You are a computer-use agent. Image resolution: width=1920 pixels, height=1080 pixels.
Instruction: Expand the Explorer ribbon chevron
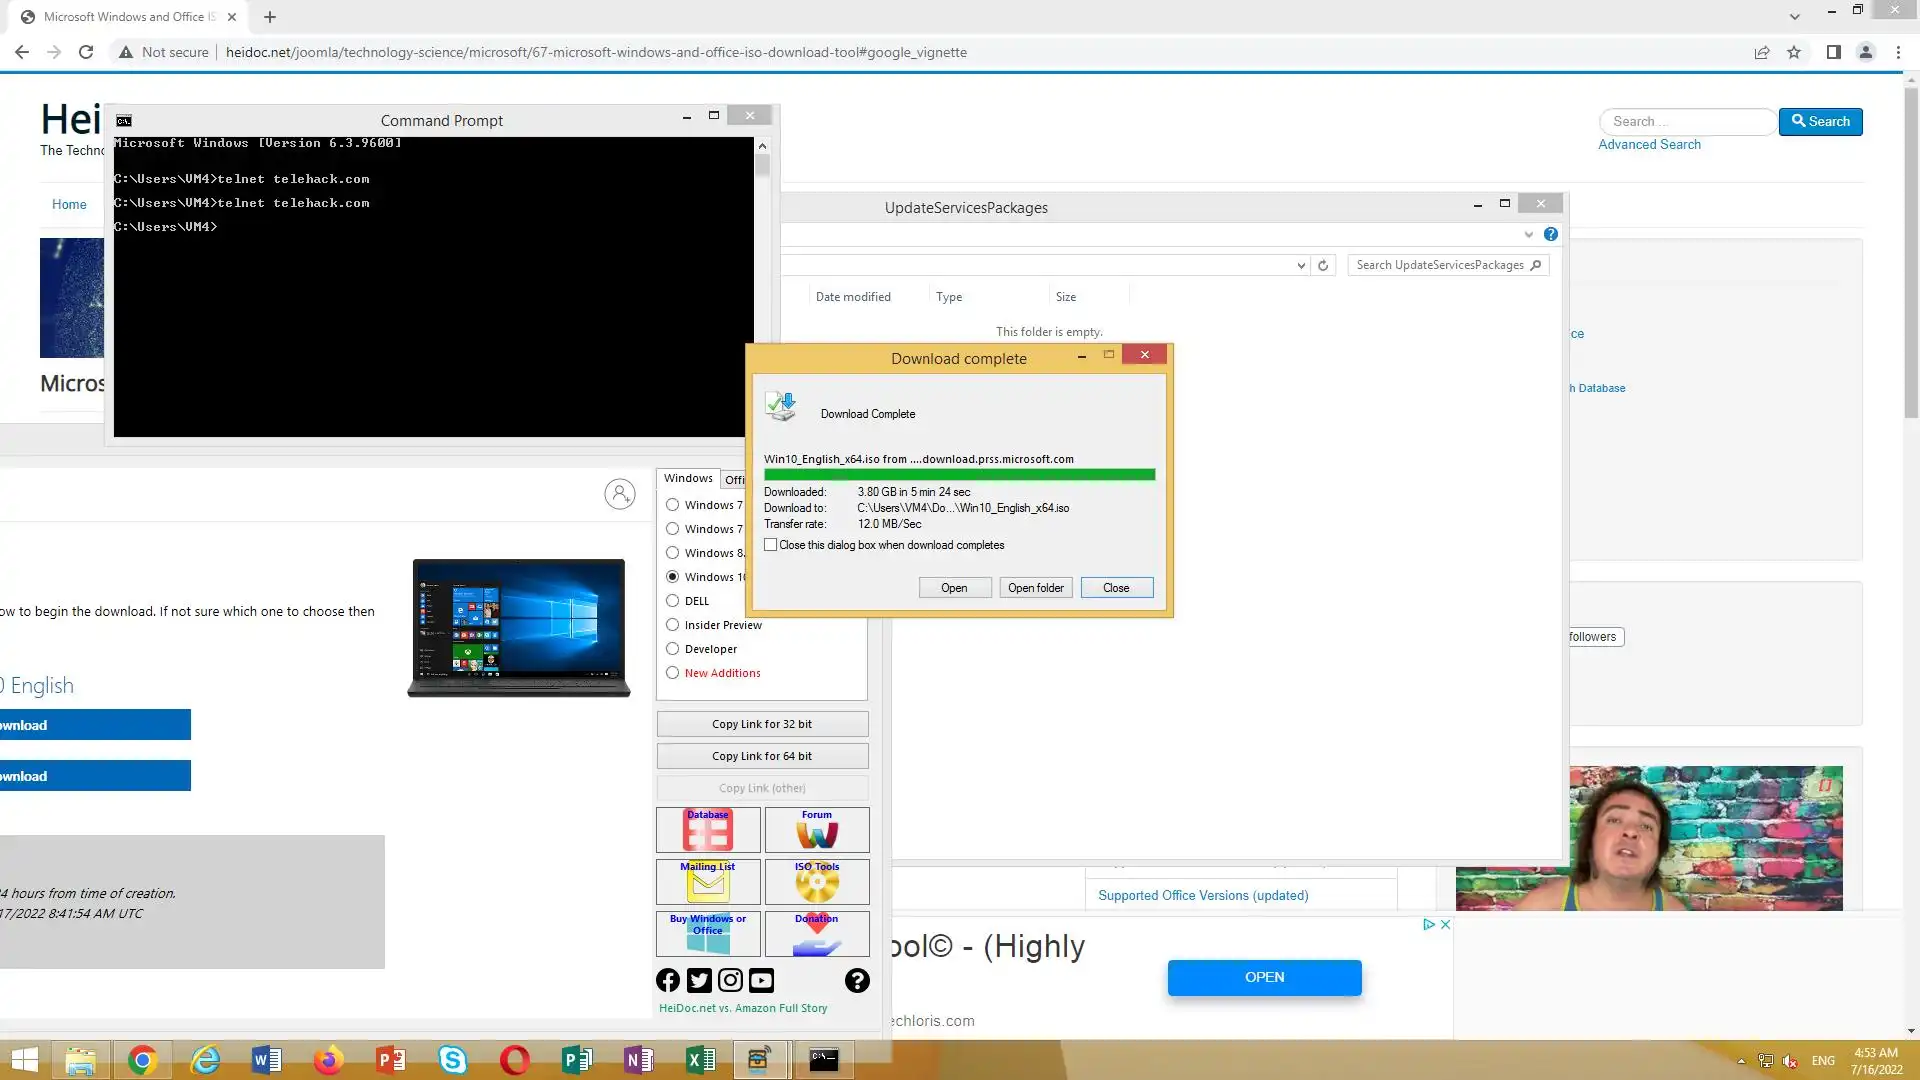pos(1528,234)
